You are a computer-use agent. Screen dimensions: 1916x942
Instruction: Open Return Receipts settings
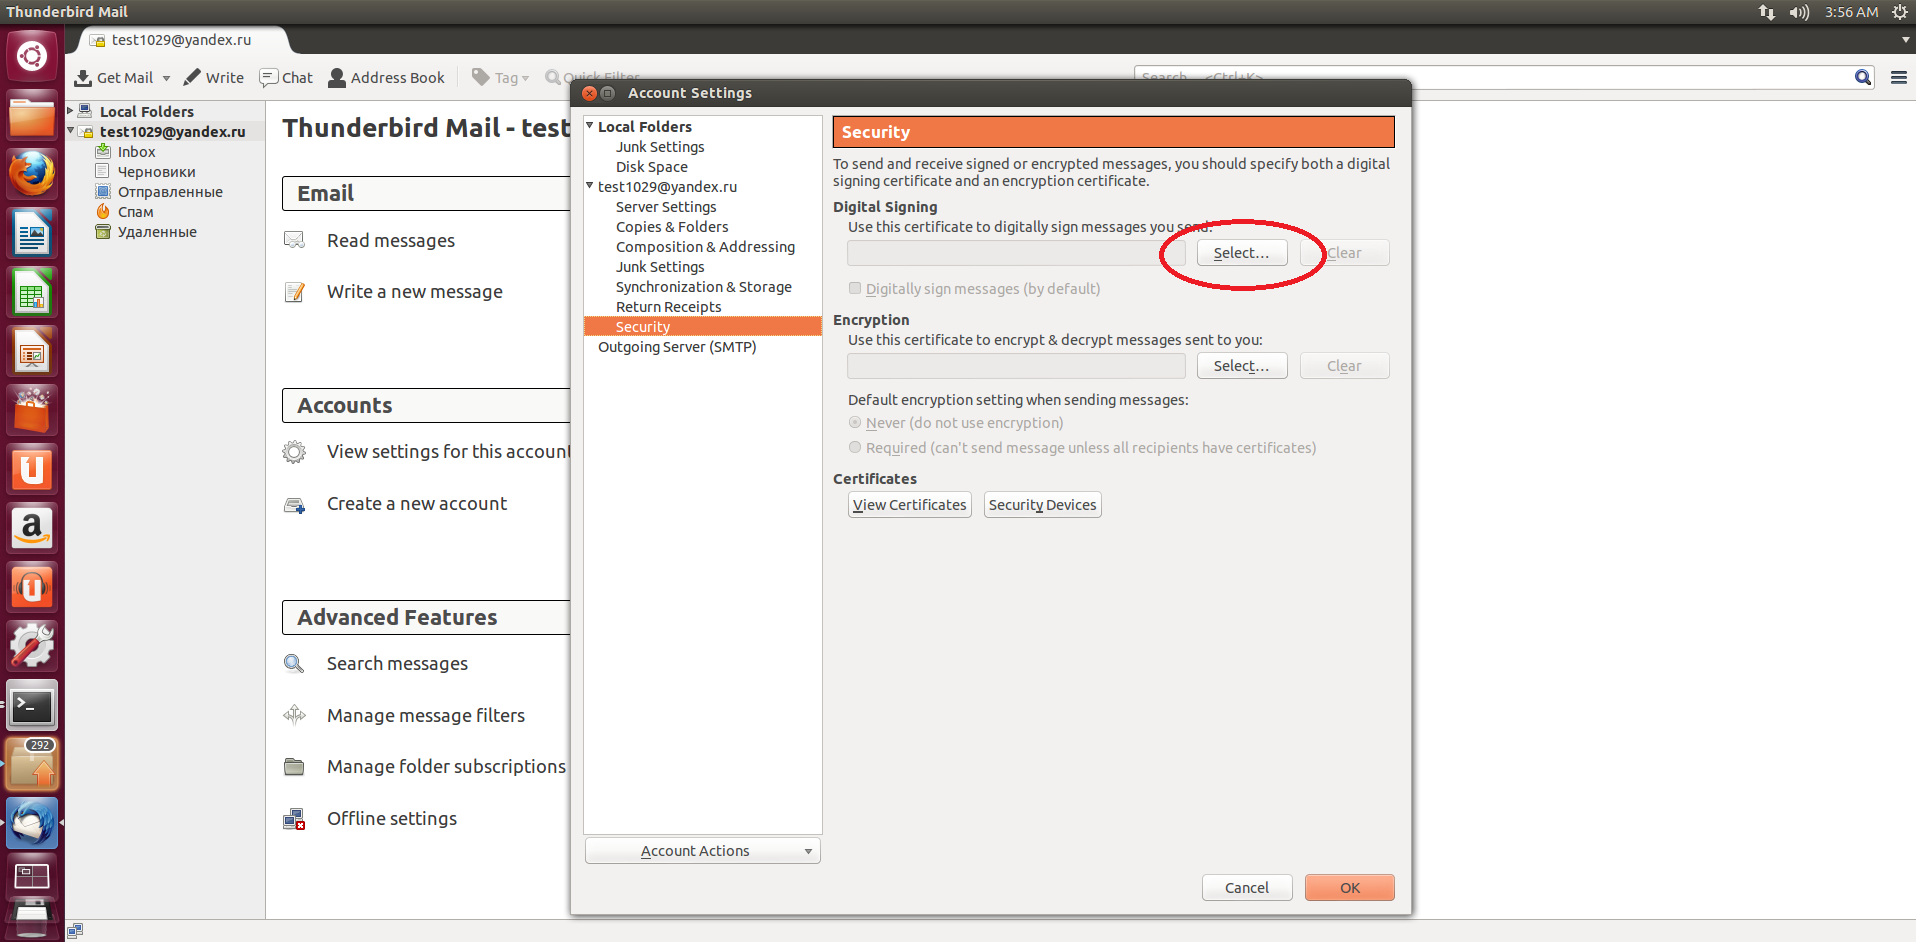coord(668,307)
